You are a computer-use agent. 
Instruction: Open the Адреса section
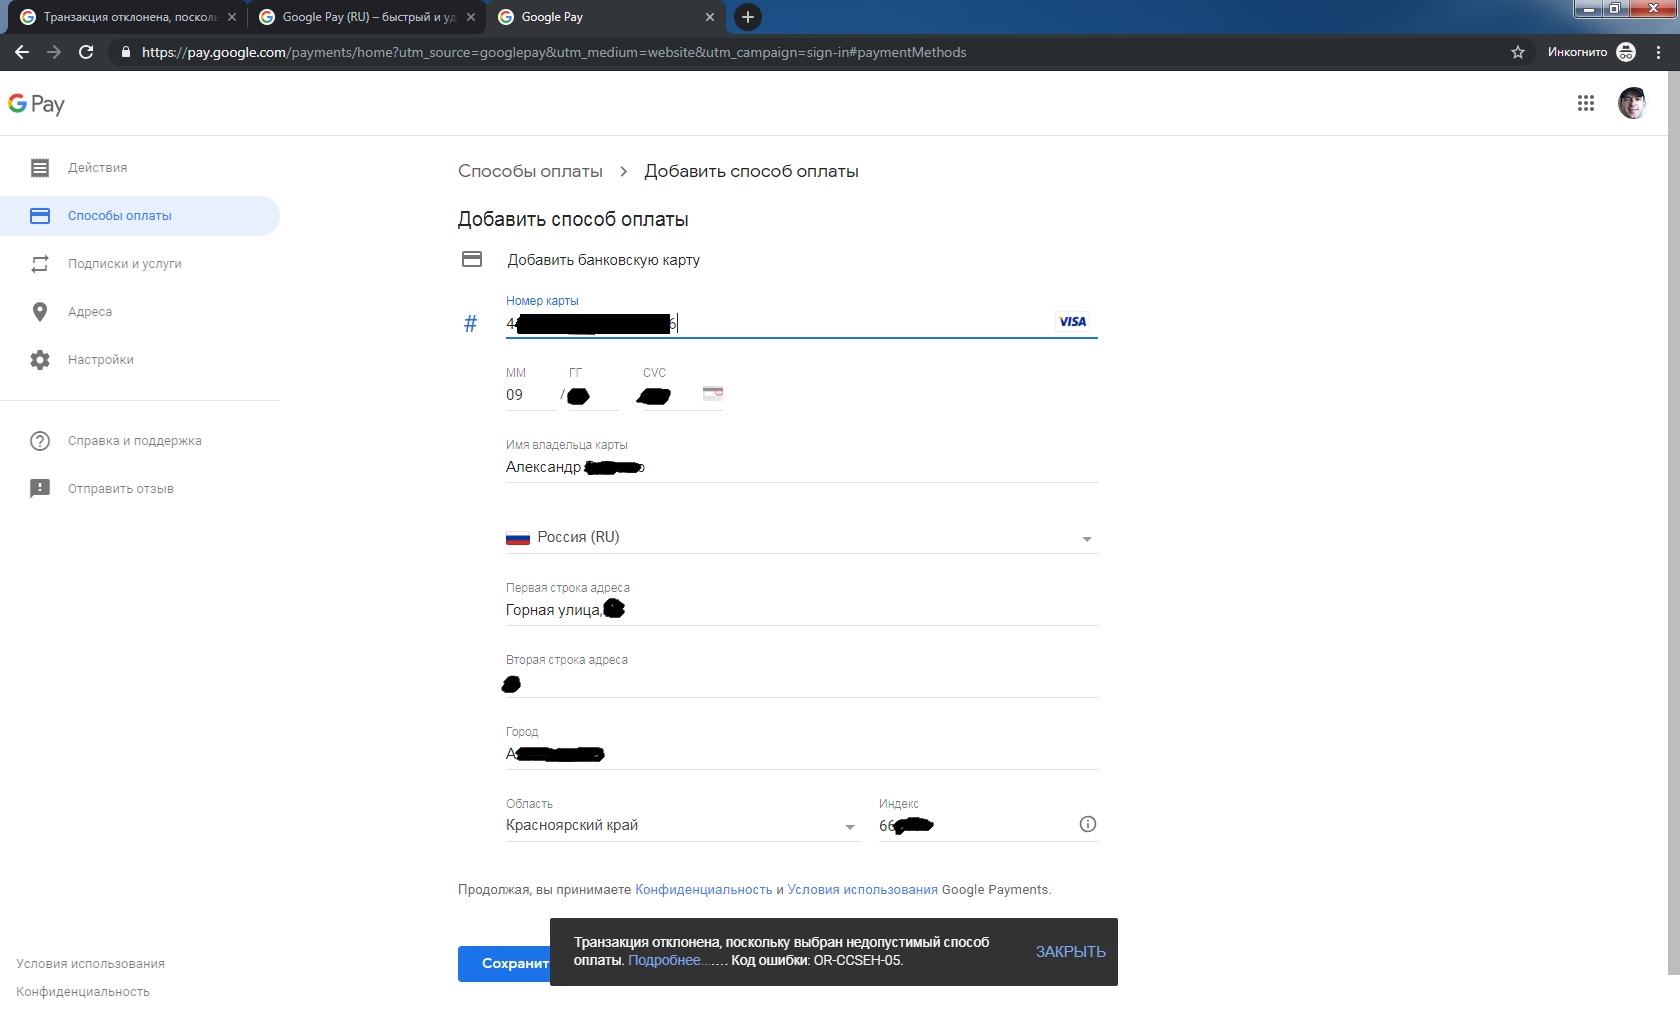(x=140, y=312)
